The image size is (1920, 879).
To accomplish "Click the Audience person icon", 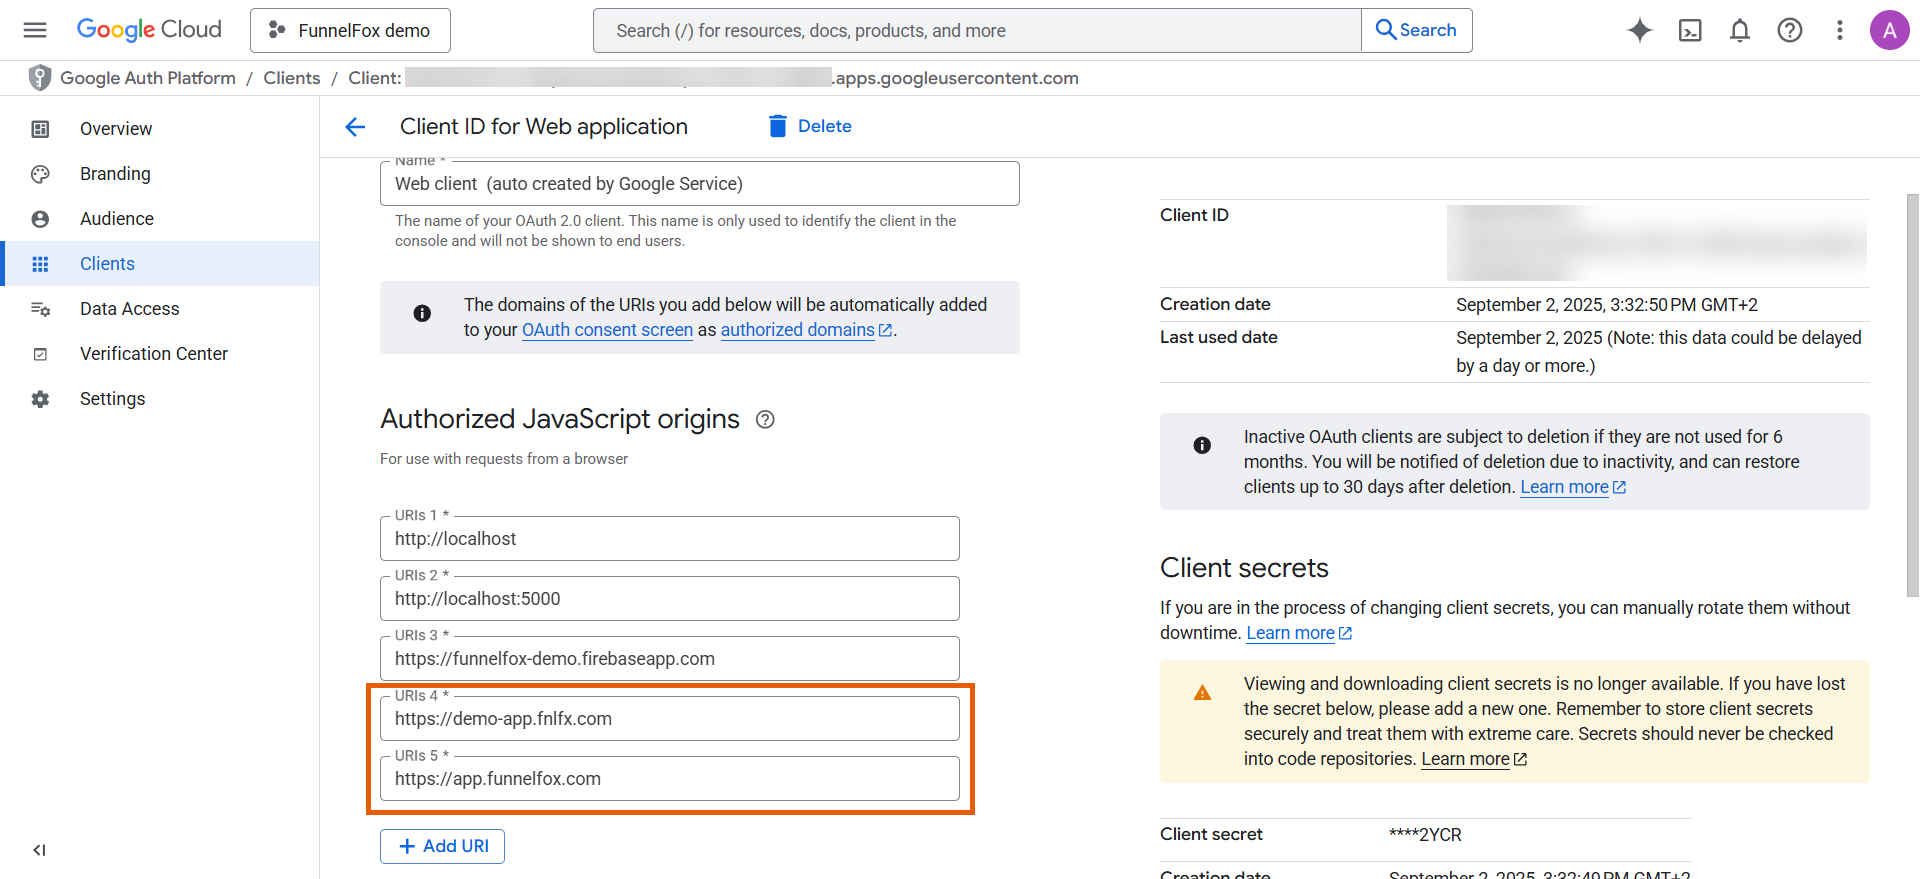I will coord(40,219).
